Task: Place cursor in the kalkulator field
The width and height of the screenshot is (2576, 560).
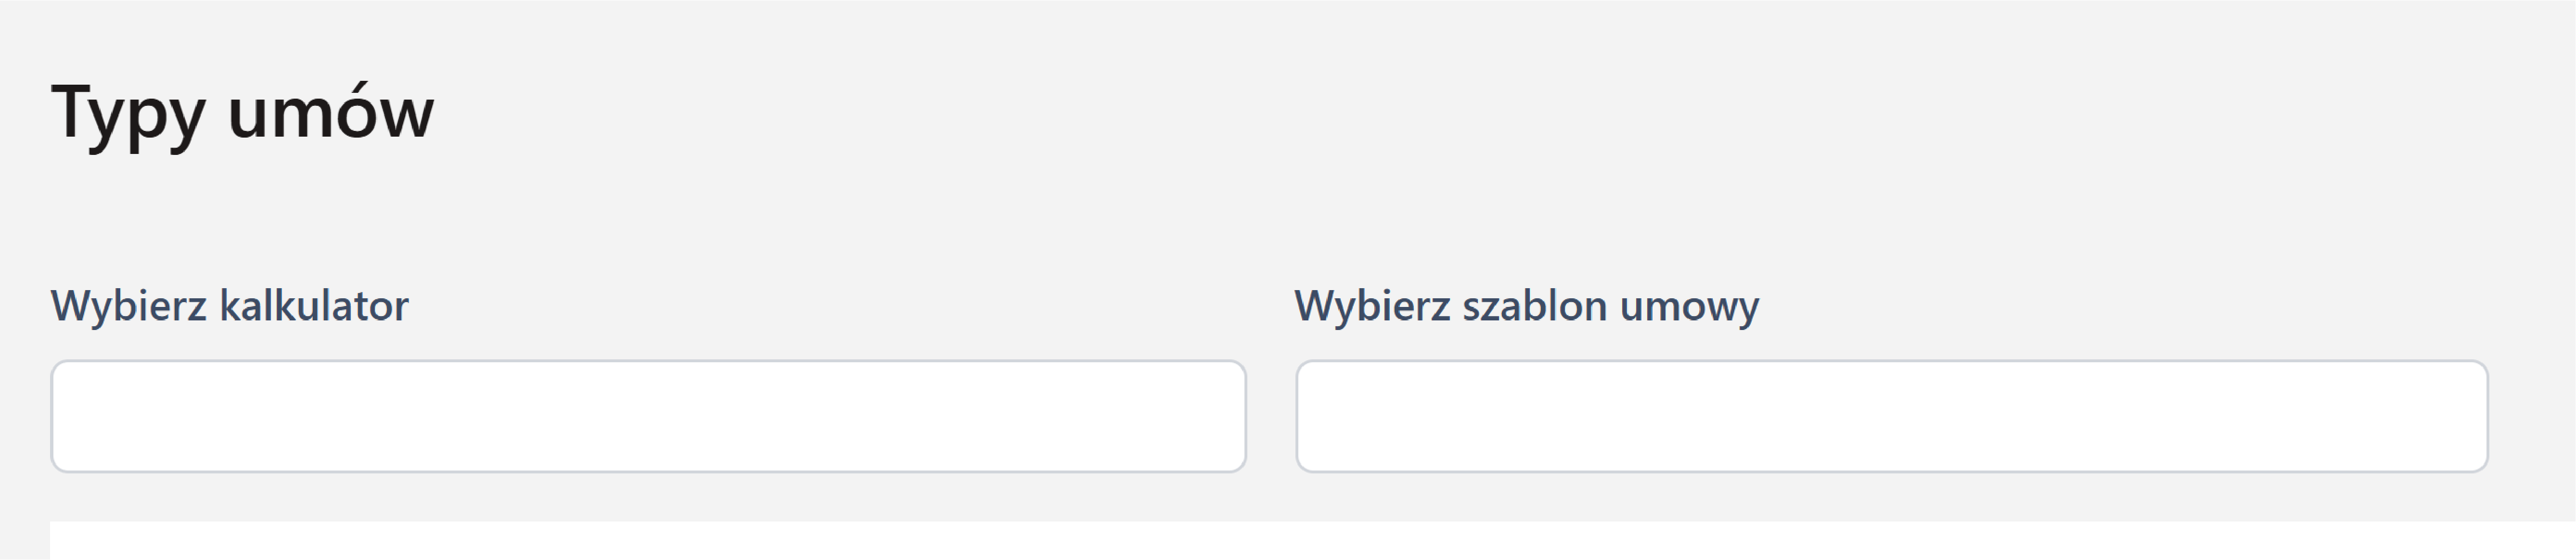Action: coord(648,416)
